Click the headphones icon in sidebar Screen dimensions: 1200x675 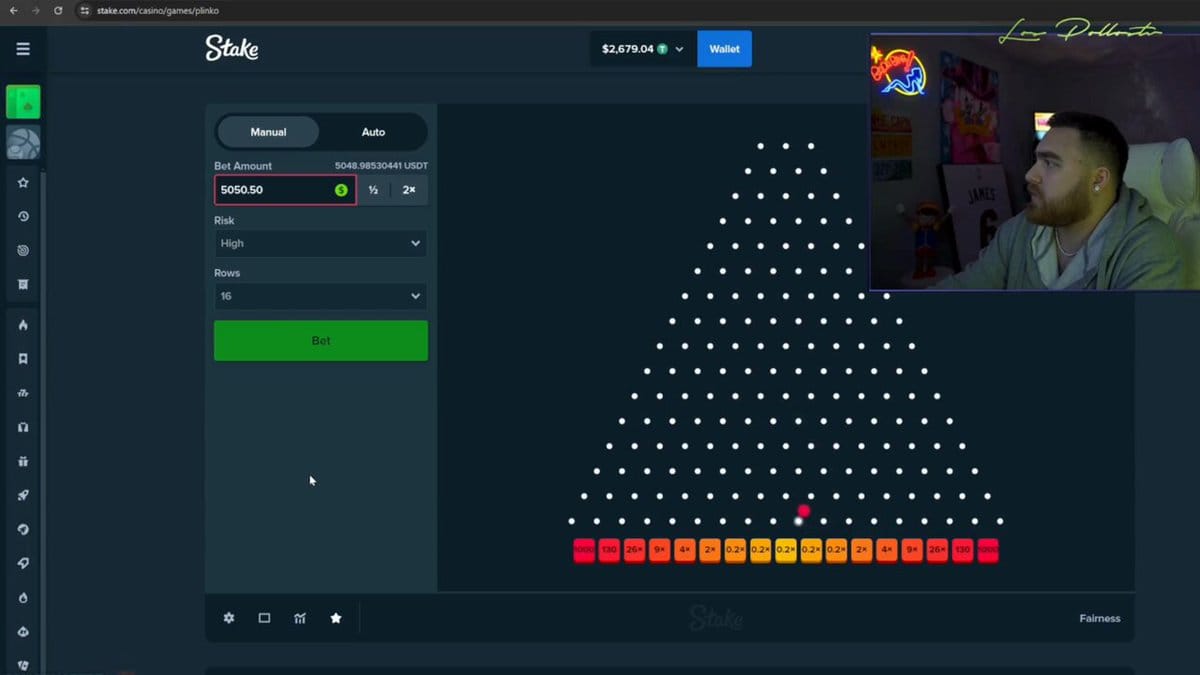[23, 427]
